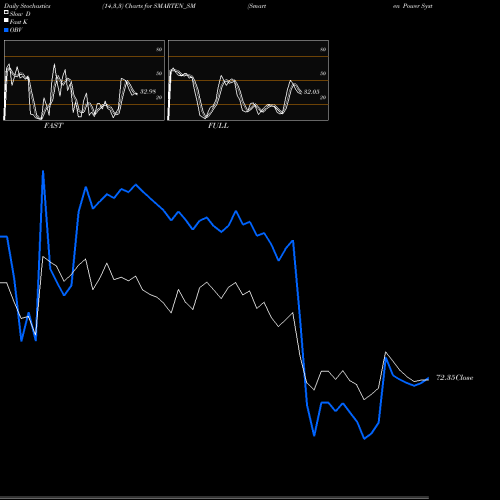Screen dimensions: 500x500
Task: Click the blue OBV legend swatch
Action: (x=6, y=30)
